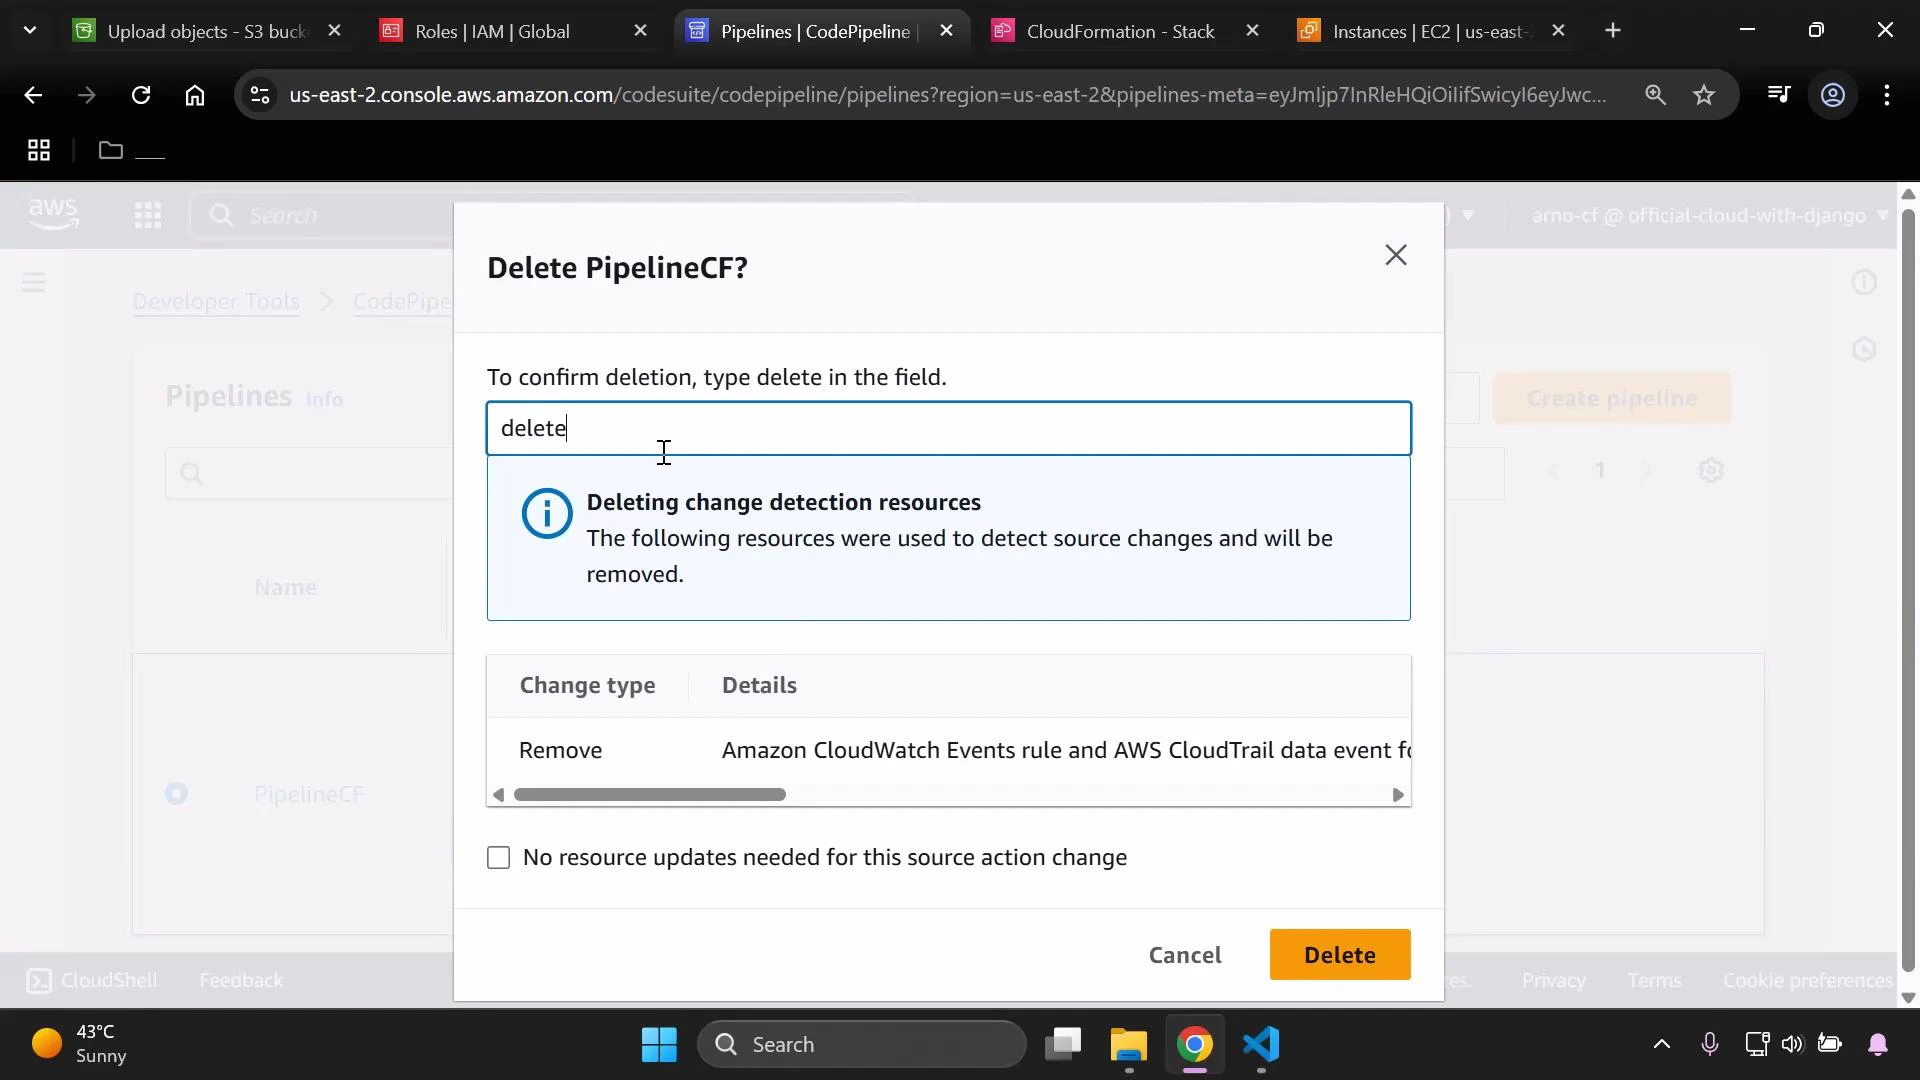Open the Developer Tools breadcrumb link
This screenshot has height=1080, width=1920.
(217, 301)
